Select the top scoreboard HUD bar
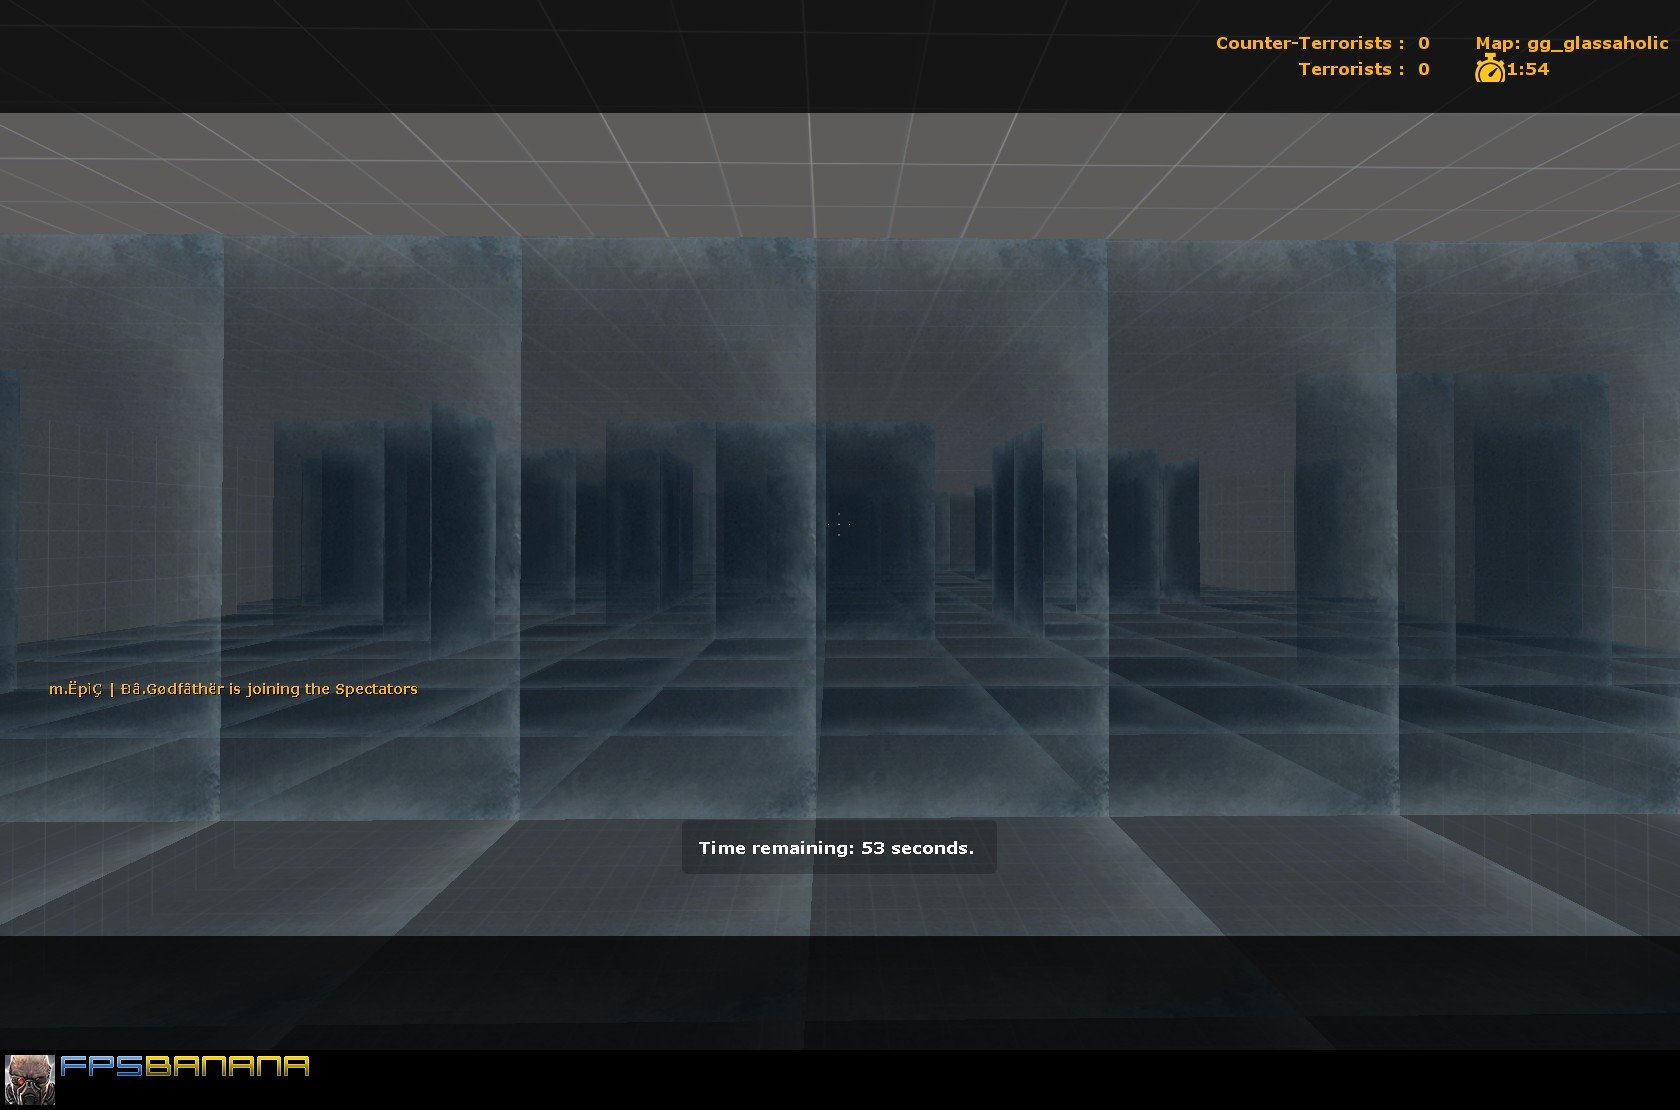Screen dimensions: 1680x1110 coord(840,55)
